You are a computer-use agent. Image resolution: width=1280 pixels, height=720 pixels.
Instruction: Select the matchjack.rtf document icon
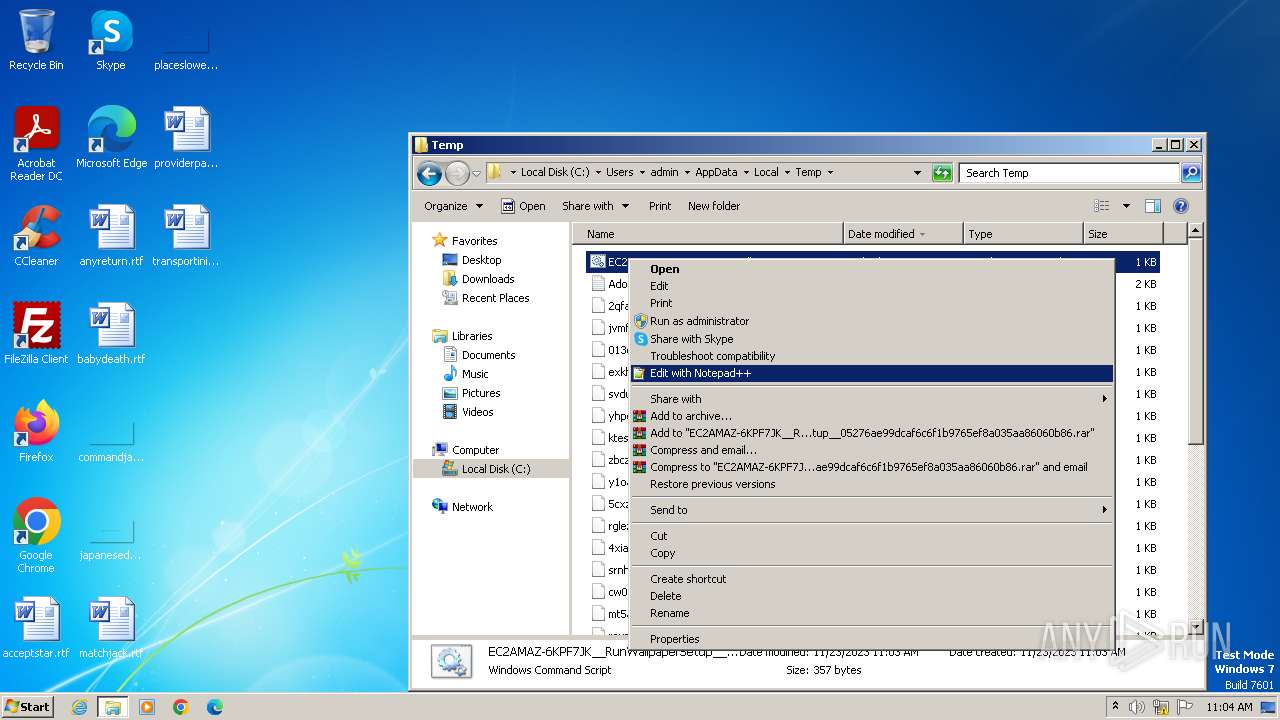111,628
